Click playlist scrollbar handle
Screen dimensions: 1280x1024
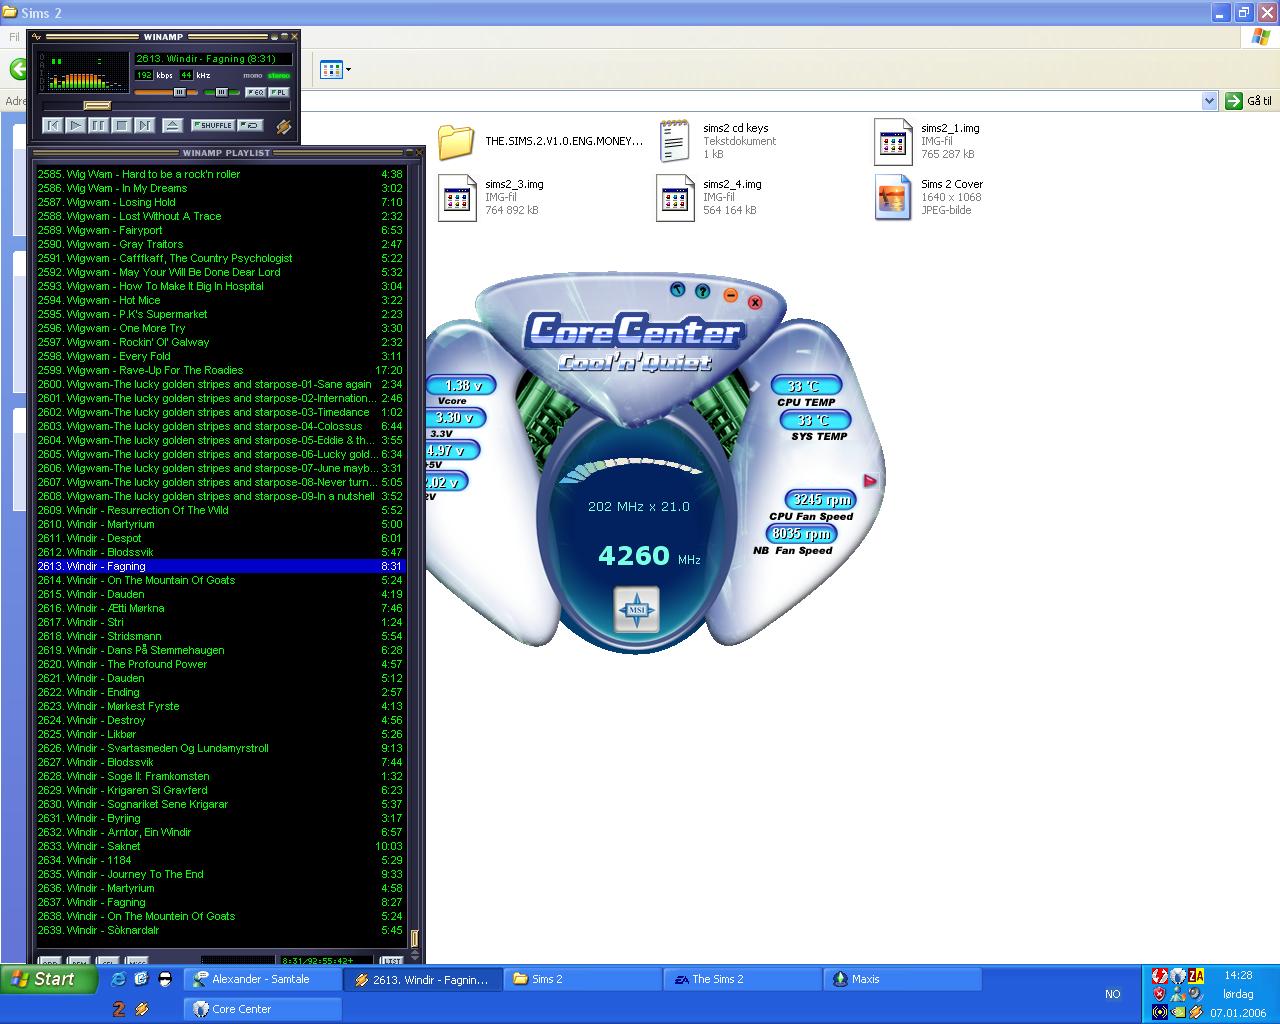[414, 941]
